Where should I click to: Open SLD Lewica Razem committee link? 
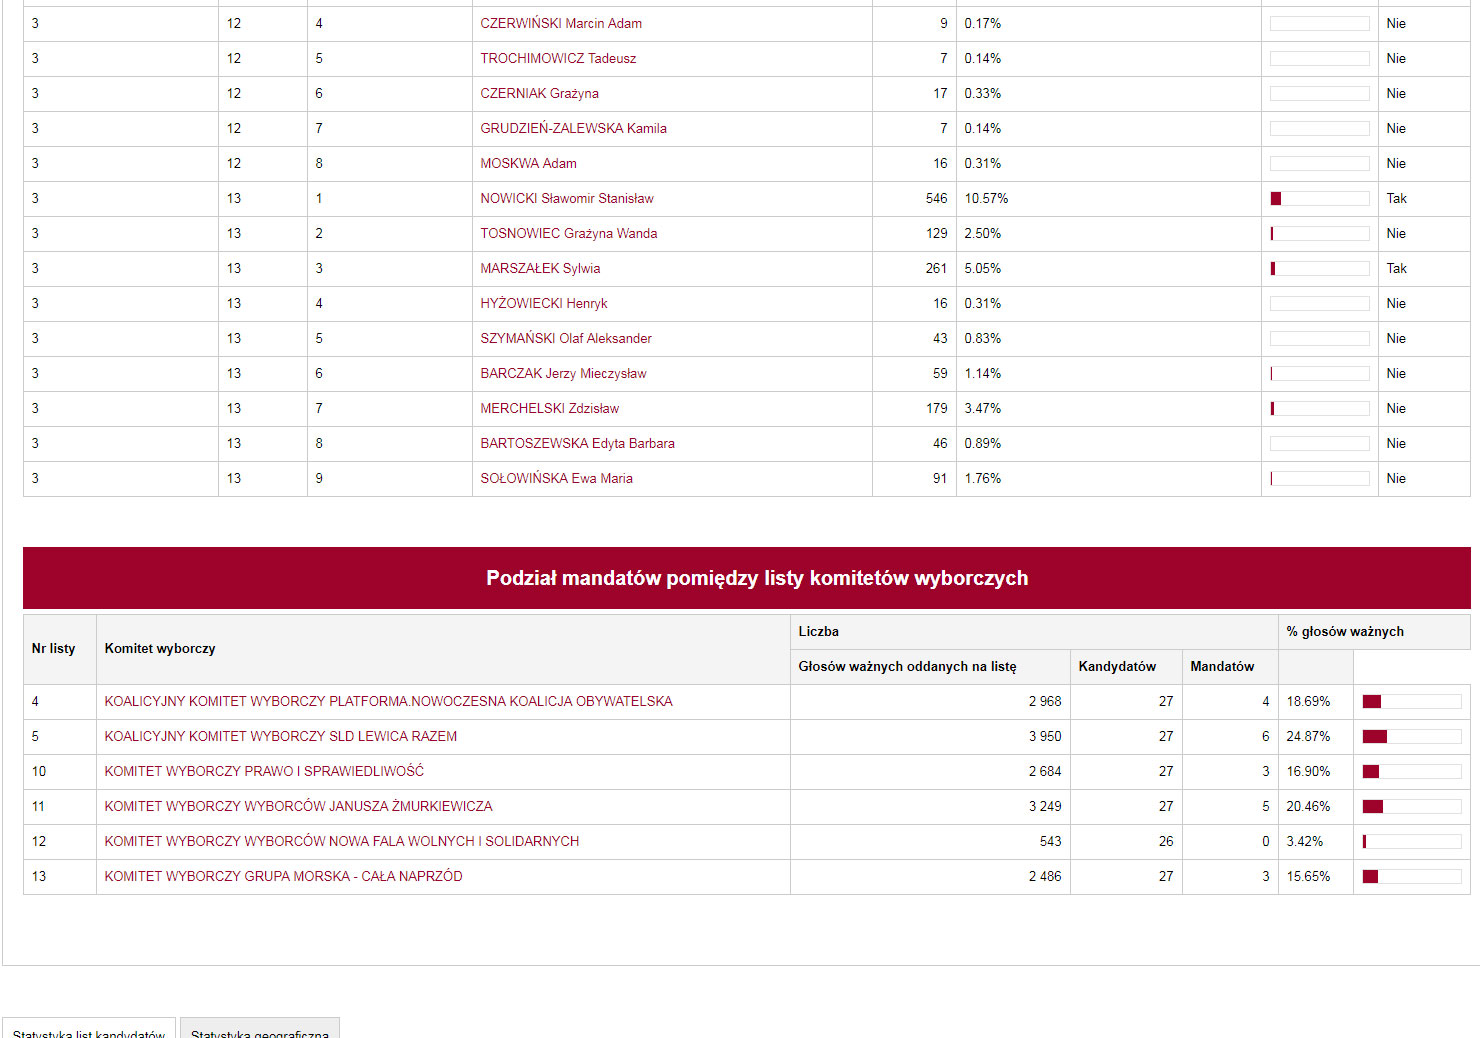point(280,737)
